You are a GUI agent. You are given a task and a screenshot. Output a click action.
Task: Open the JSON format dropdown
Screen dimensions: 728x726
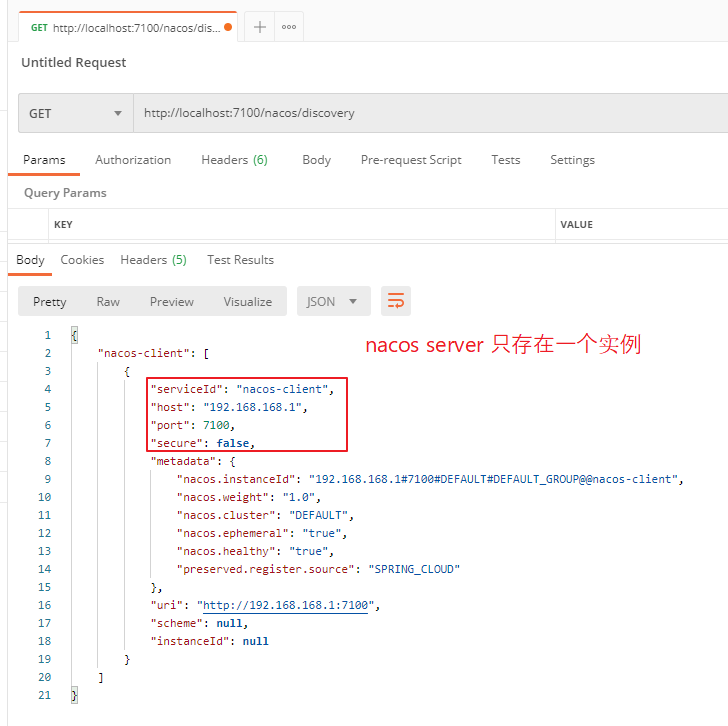333,301
